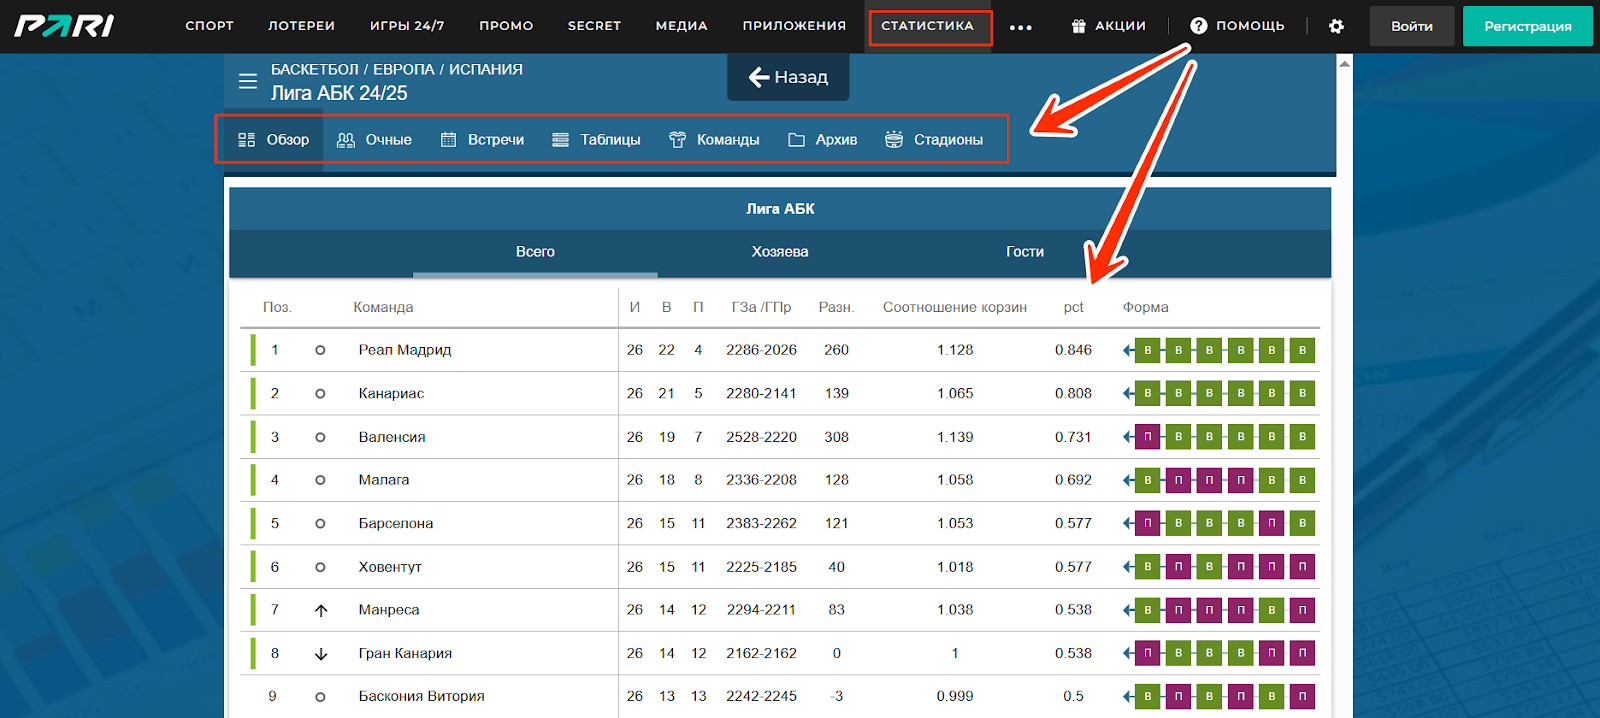Open the Валенсия team link

[x=392, y=437]
